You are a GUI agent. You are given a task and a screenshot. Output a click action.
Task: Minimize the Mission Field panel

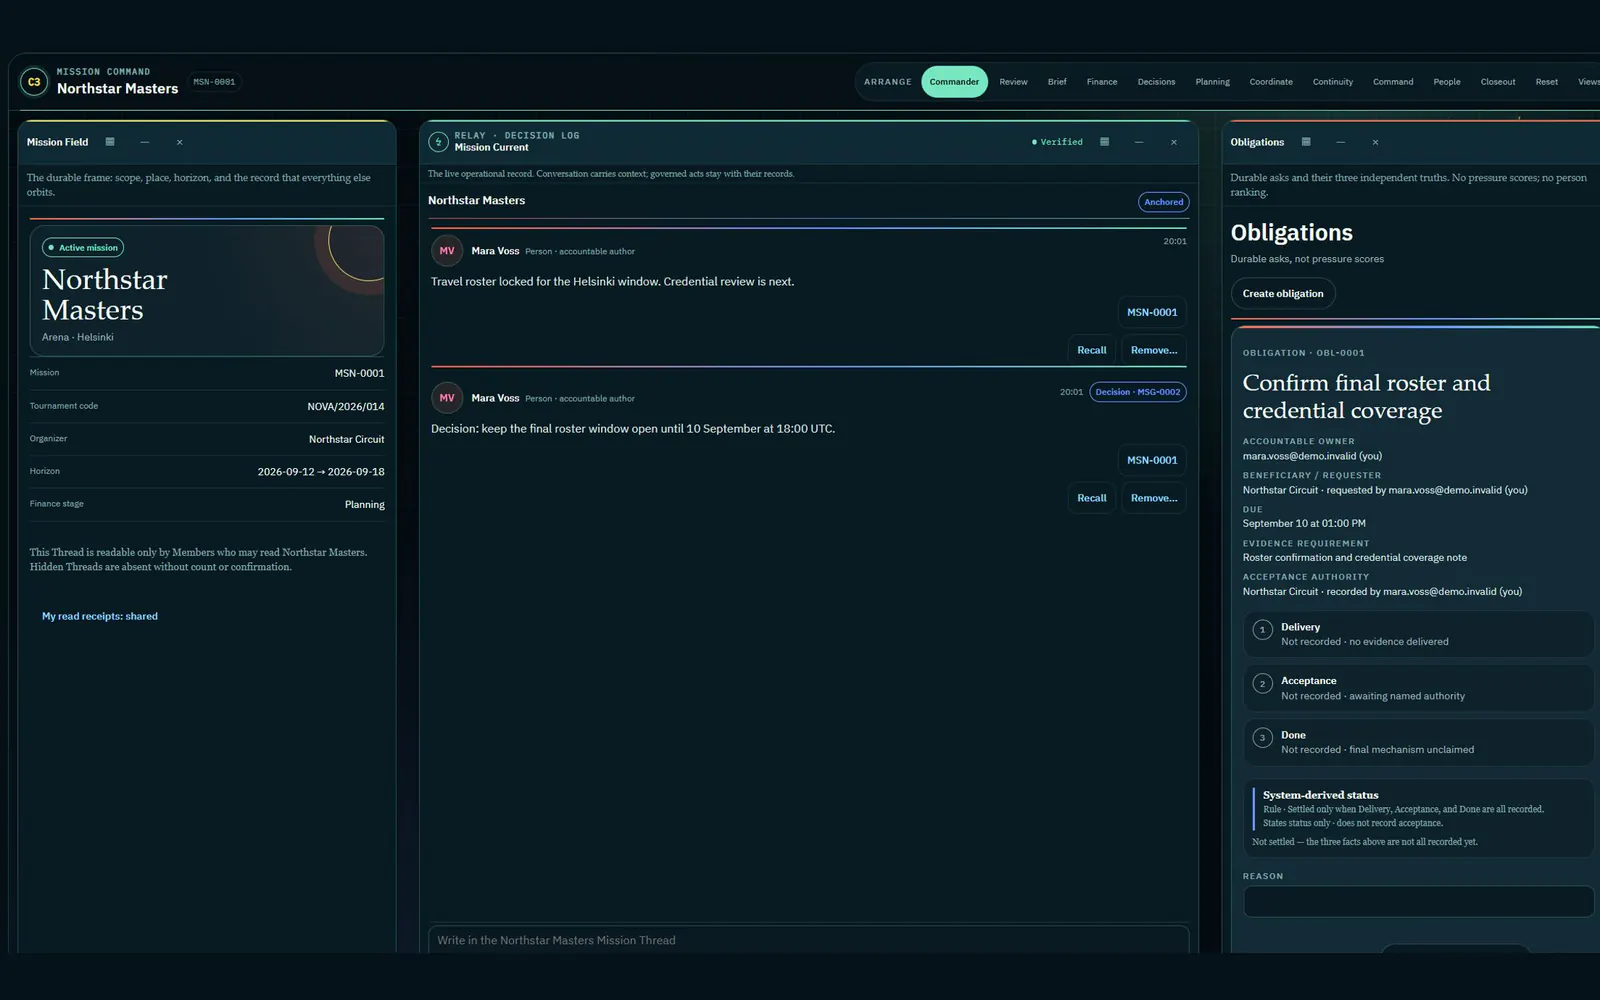(145, 142)
